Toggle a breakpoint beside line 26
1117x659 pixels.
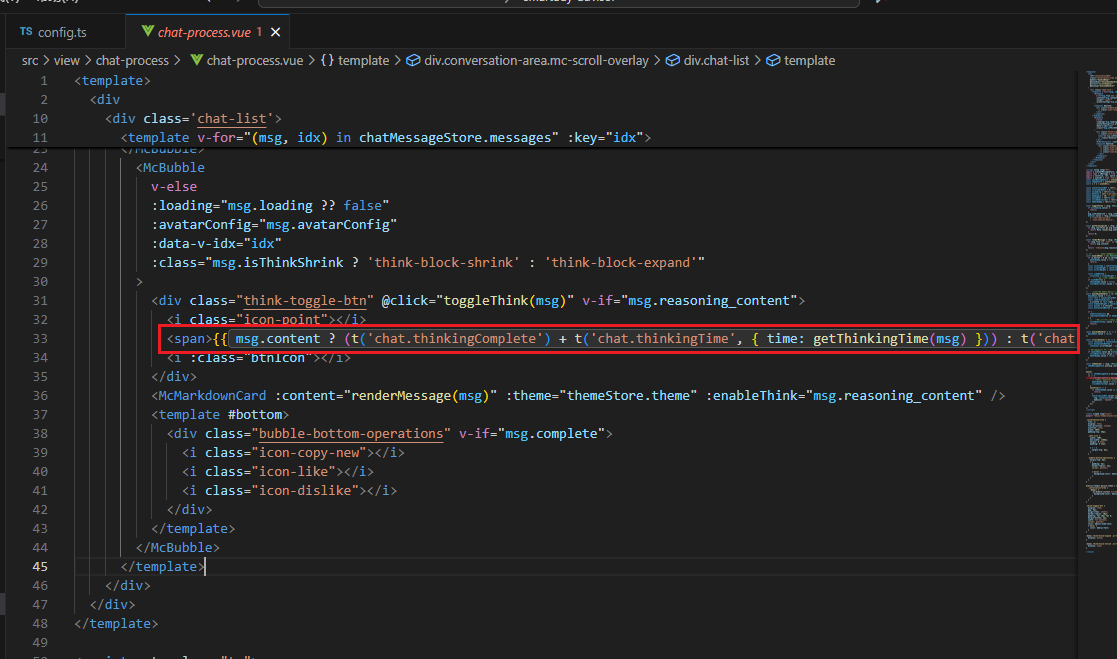pyautogui.click(x=22, y=204)
